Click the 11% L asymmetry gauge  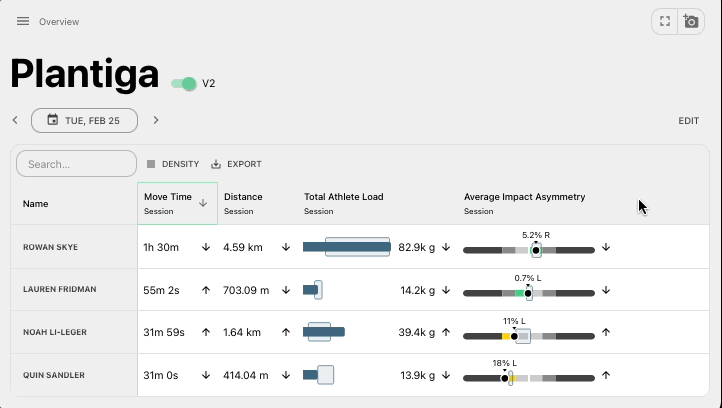pyautogui.click(x=529, y=336)
